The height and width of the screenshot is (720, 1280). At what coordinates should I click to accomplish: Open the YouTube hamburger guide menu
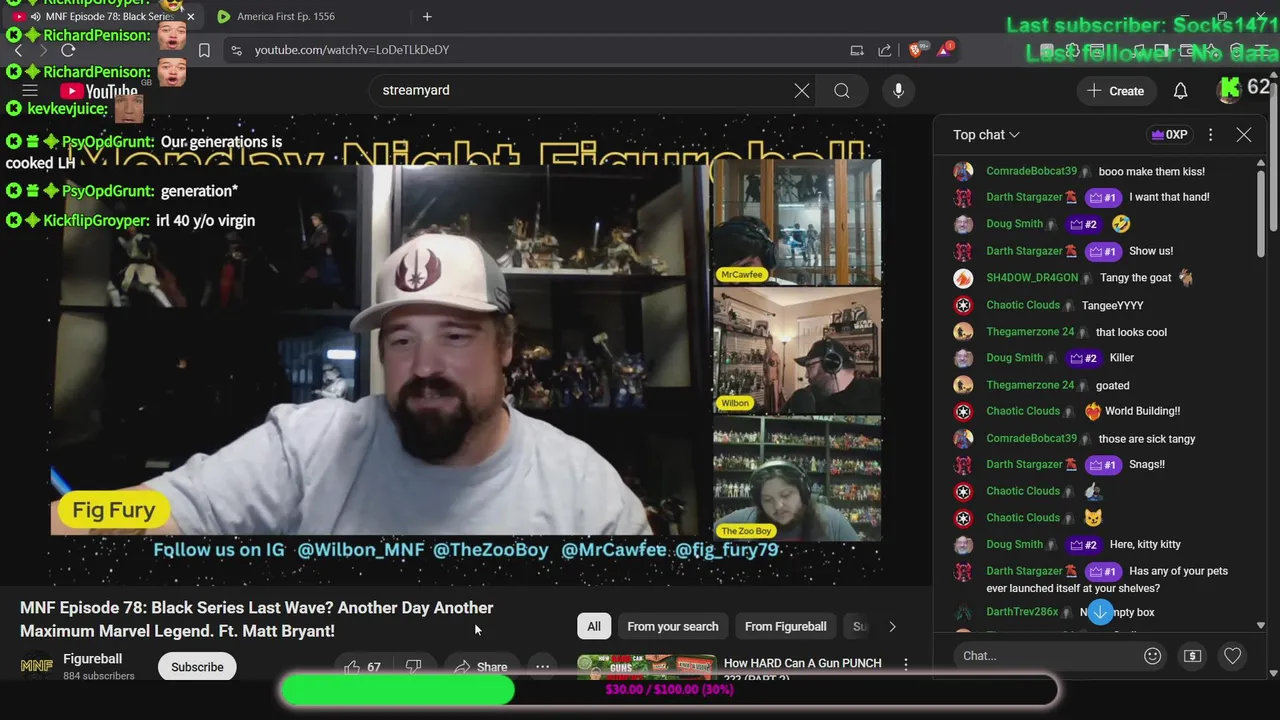pyautogui.click(x=30, y=91)
